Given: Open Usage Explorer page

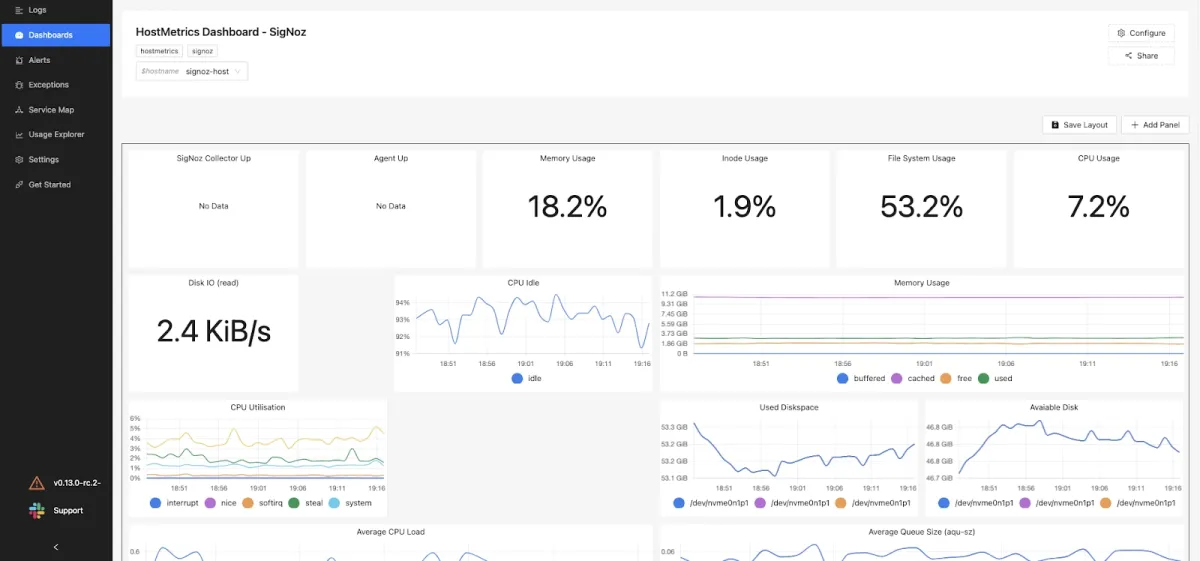Looking at the screenshot, I should click(55, 134).
